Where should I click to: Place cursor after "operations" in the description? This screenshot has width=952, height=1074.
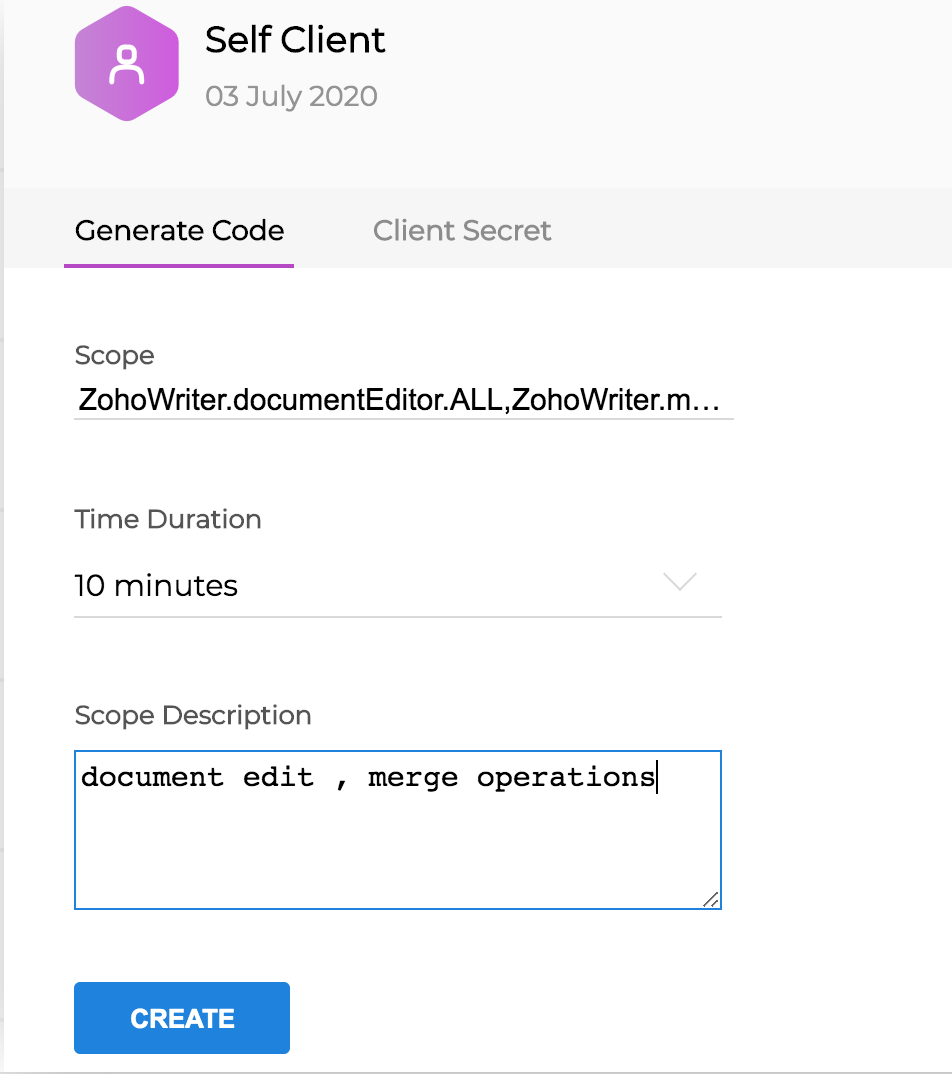coord(656,777)
